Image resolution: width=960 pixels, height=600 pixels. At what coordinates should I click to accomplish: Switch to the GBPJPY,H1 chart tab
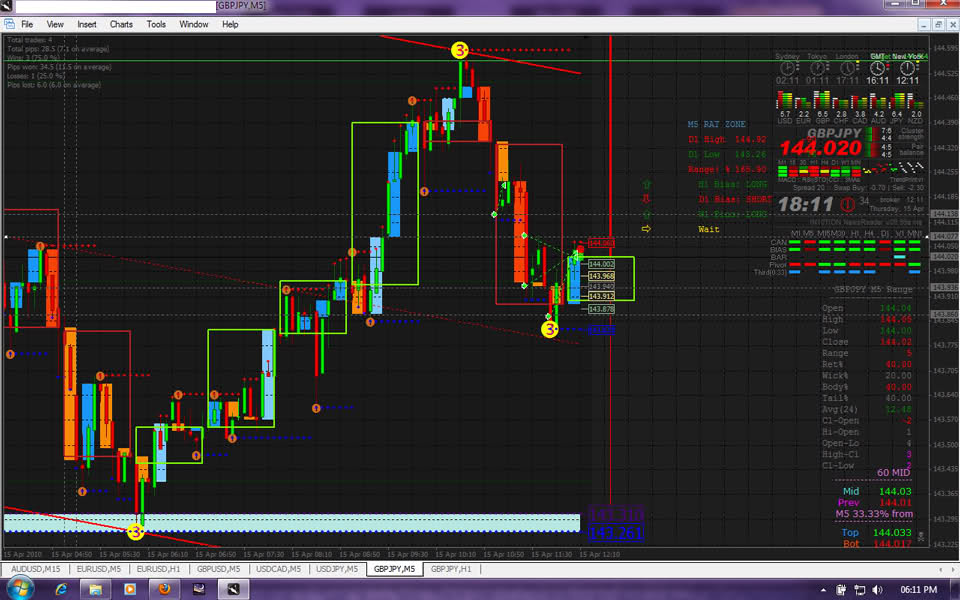(451, 569)
